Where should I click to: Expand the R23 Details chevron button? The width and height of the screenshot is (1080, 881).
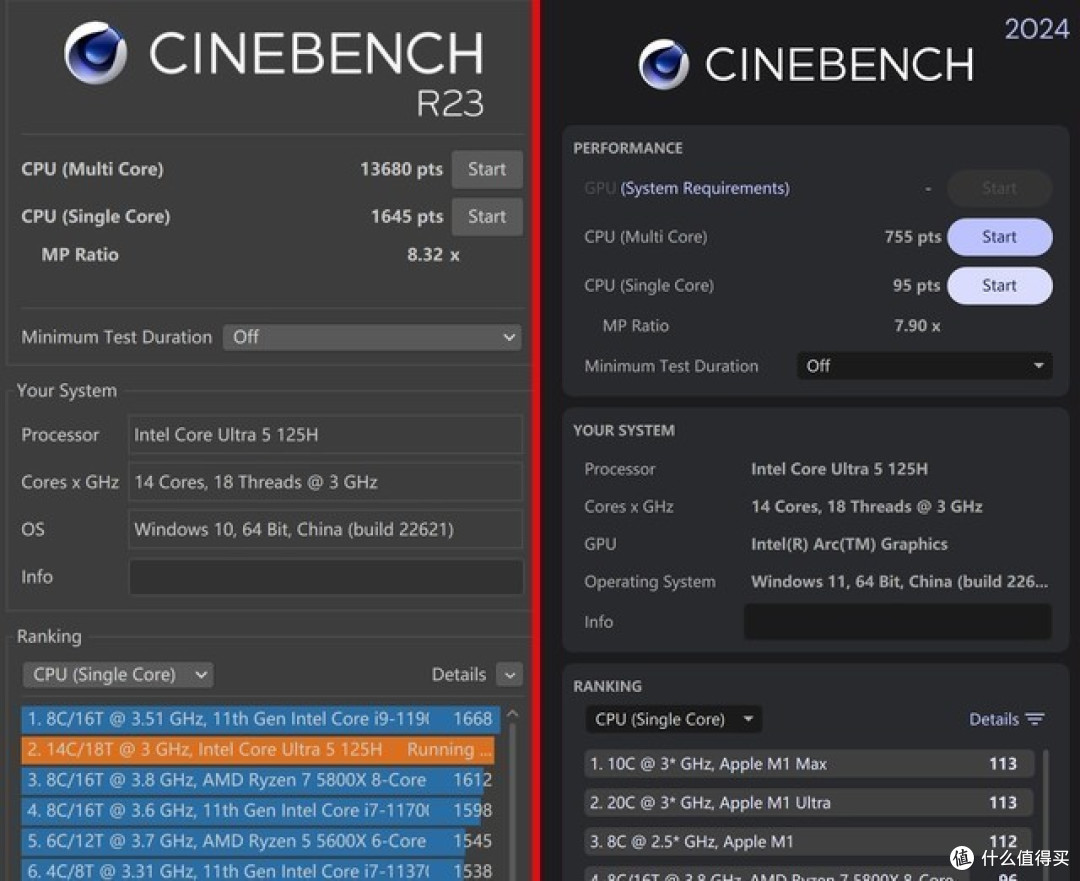pyautogui.click(x=510, y=674)
